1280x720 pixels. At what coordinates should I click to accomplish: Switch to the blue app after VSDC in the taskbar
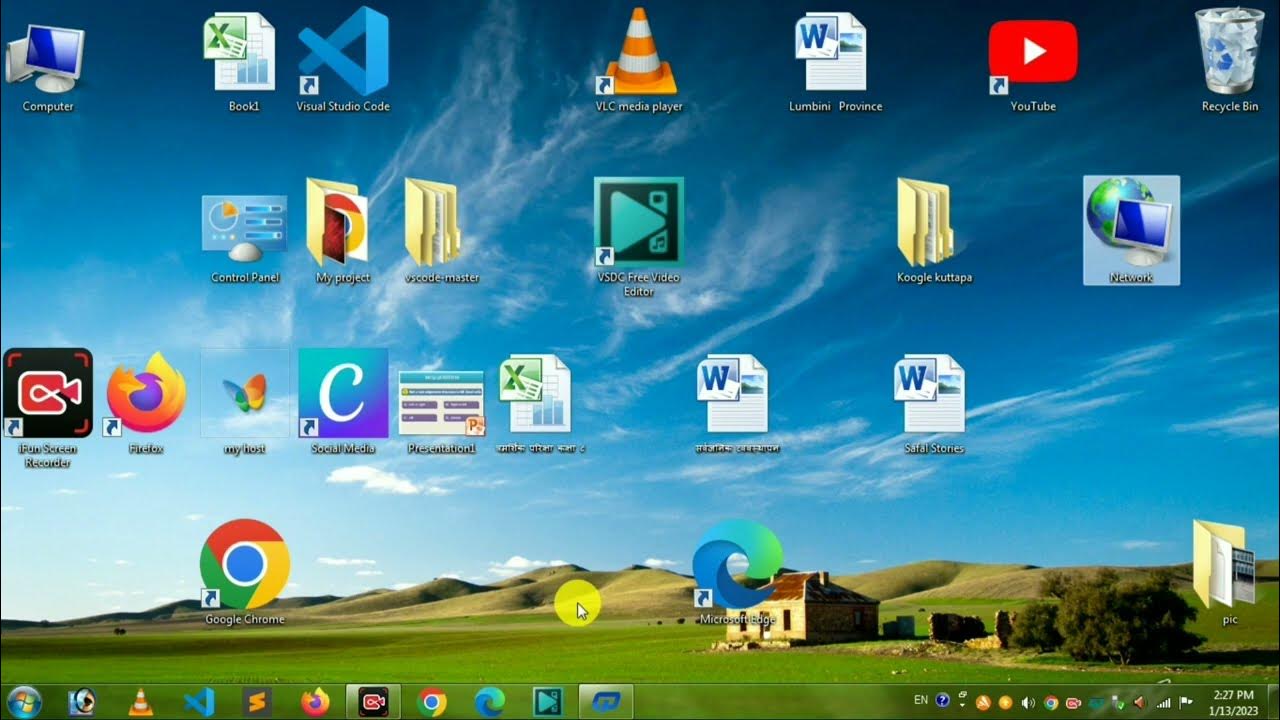tap(606, 702)
